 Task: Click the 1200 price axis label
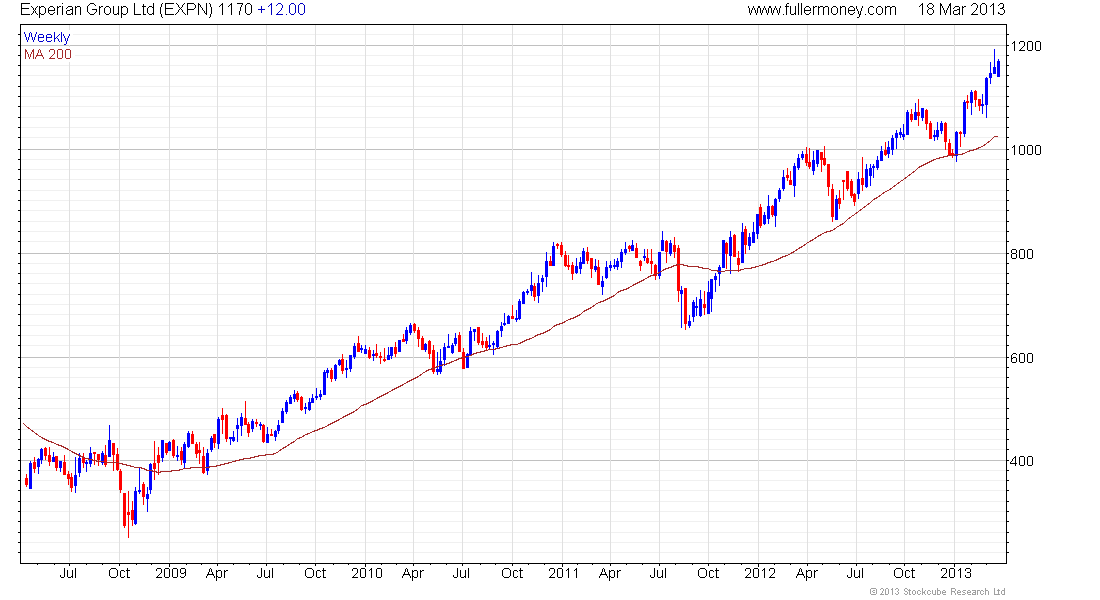pos(1025,46)
